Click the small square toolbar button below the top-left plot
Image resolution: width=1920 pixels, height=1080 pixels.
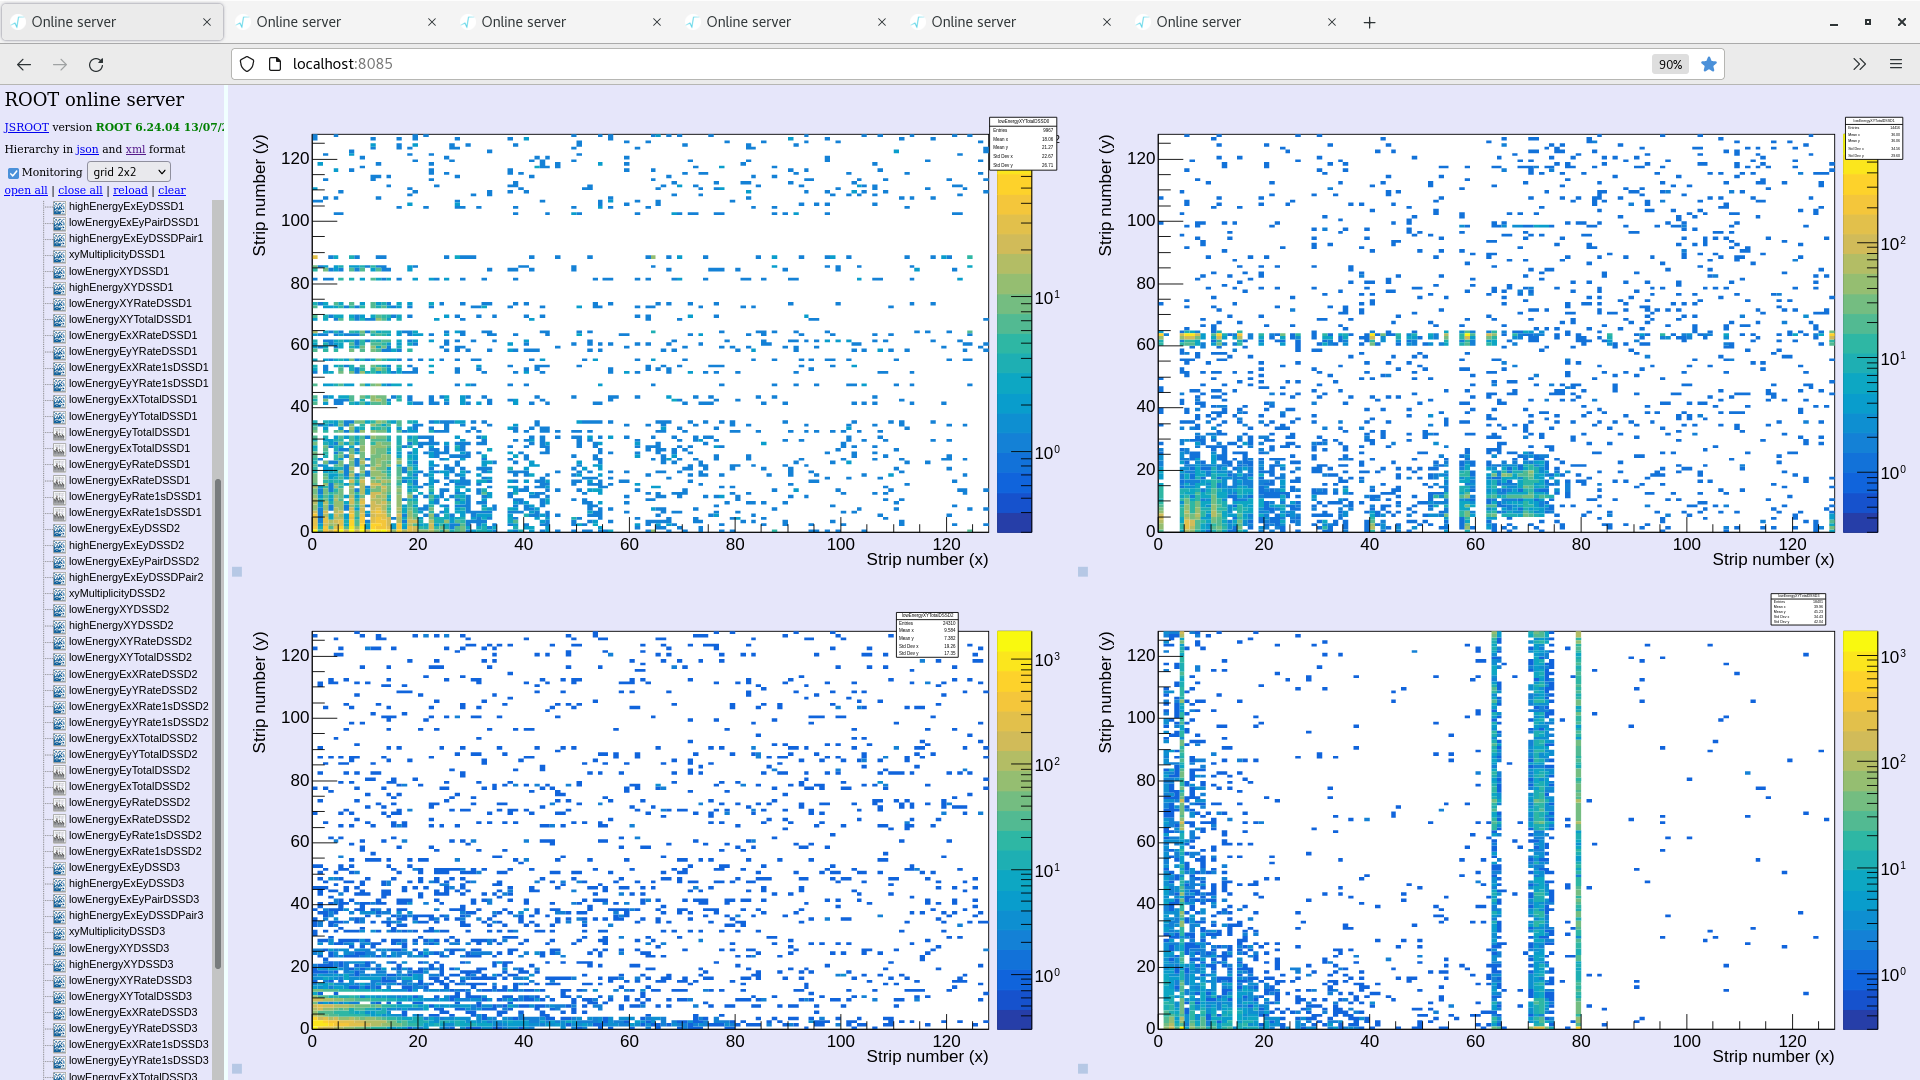point(237,572)
